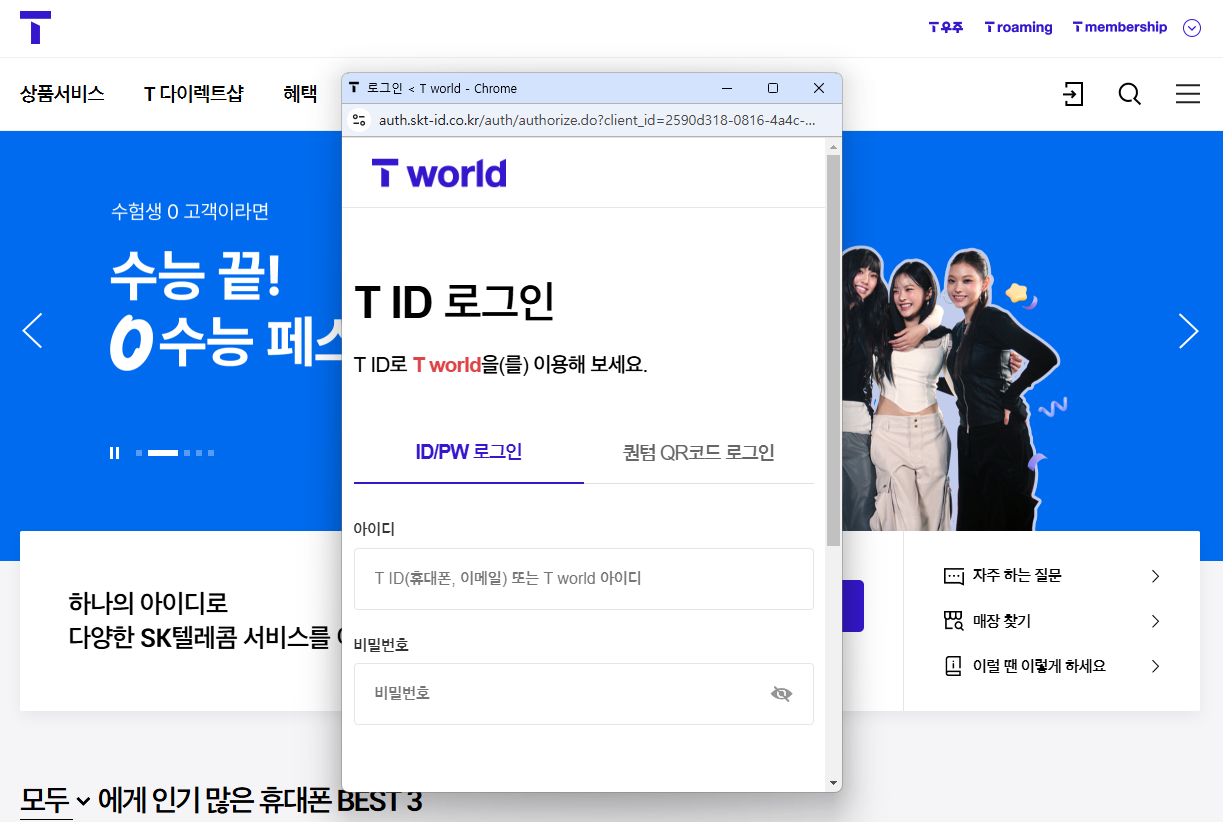
Task: Expand the circled chevron next to T membership
Action: 1192,28
